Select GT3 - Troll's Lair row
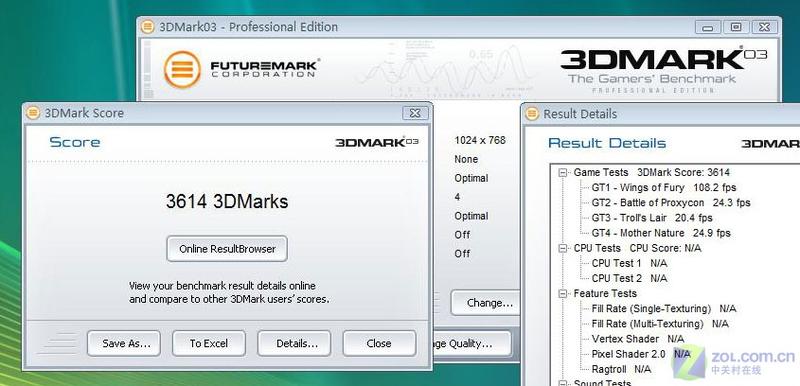 (652, 218)
